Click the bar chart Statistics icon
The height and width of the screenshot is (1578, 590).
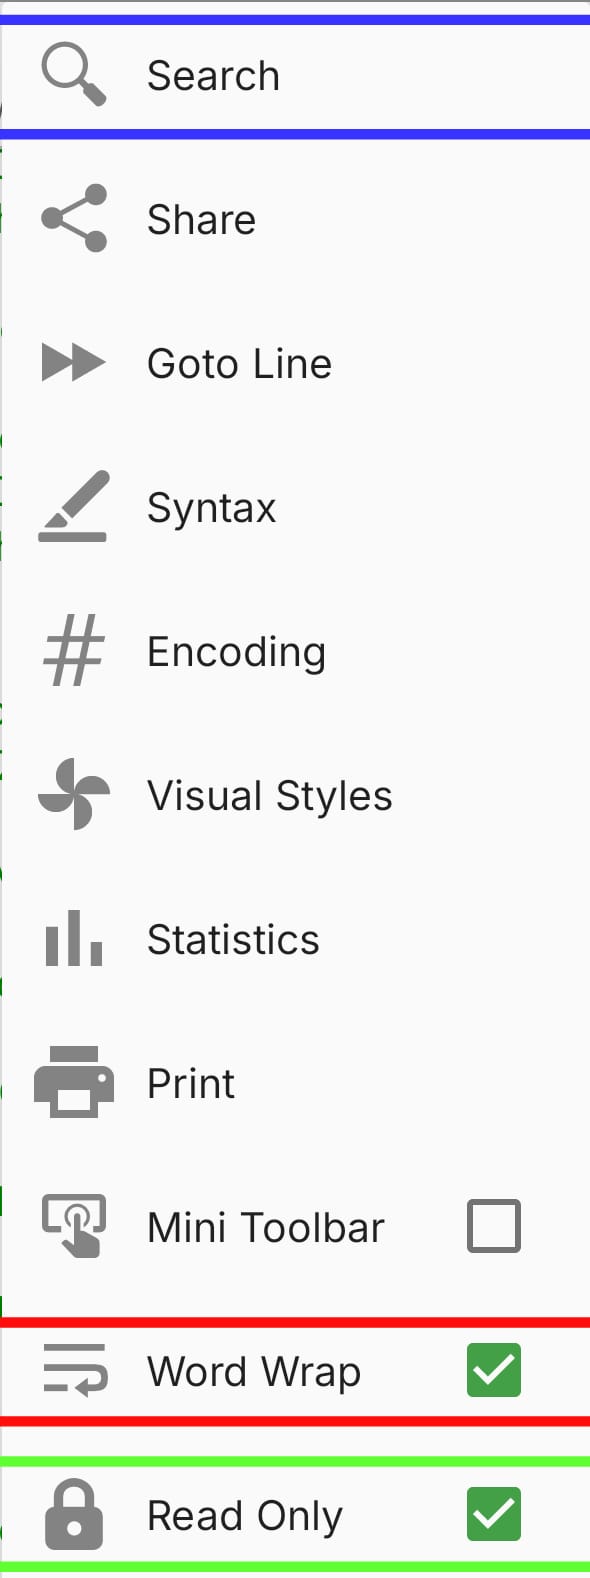(73, 939)
